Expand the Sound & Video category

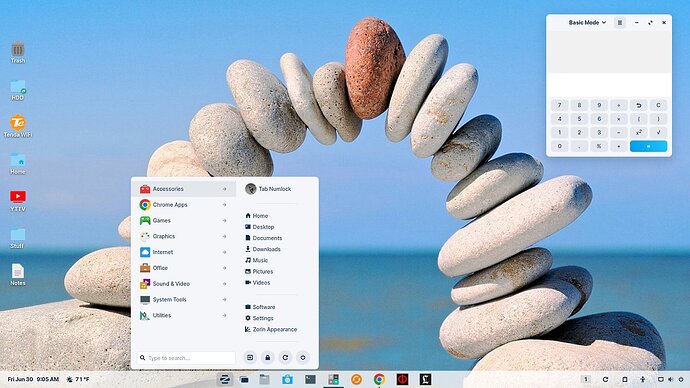184,284
